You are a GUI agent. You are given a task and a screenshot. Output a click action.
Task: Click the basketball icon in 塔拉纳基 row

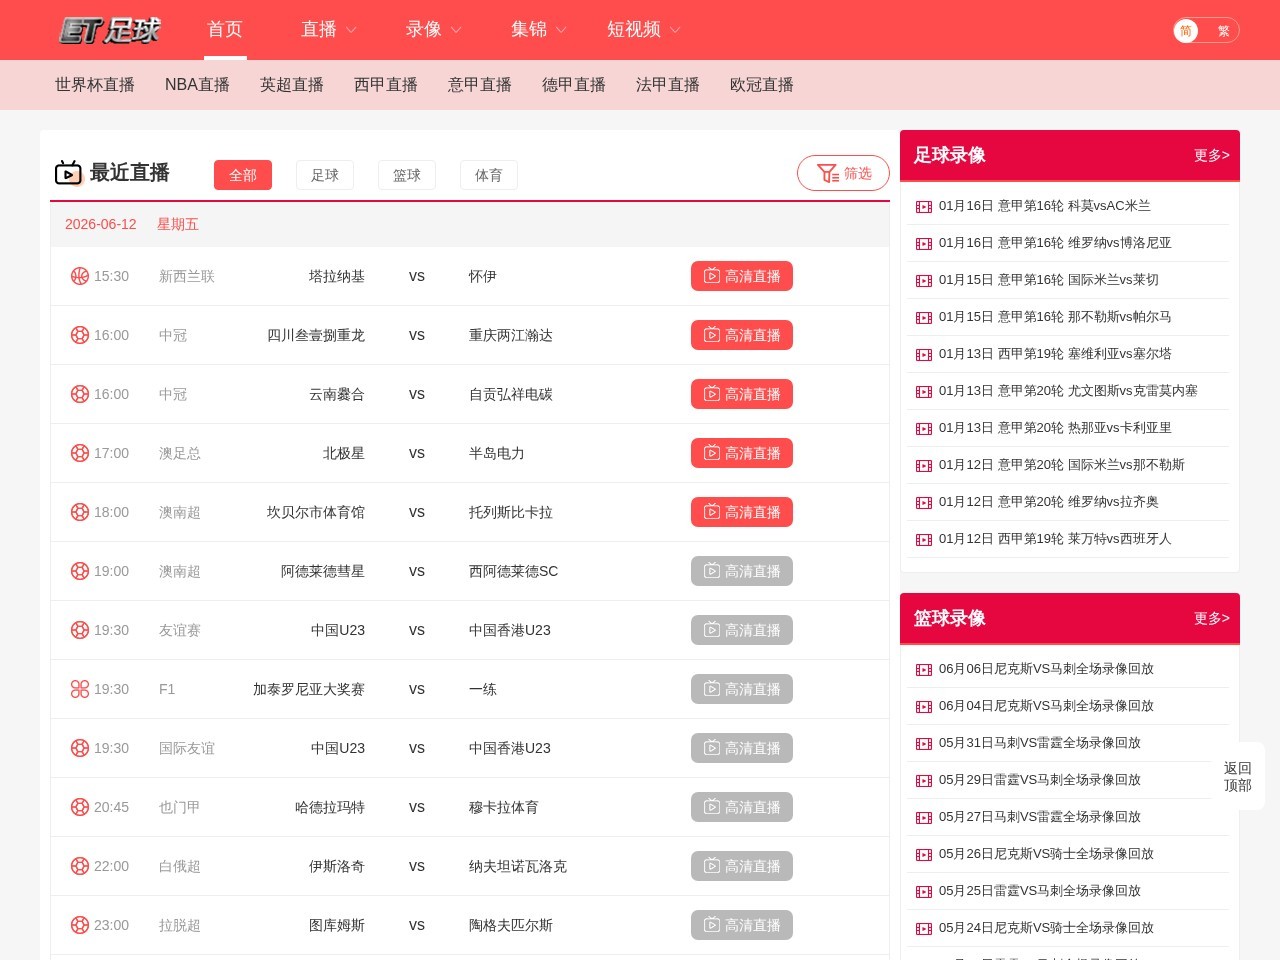click(x=80, y=276)
